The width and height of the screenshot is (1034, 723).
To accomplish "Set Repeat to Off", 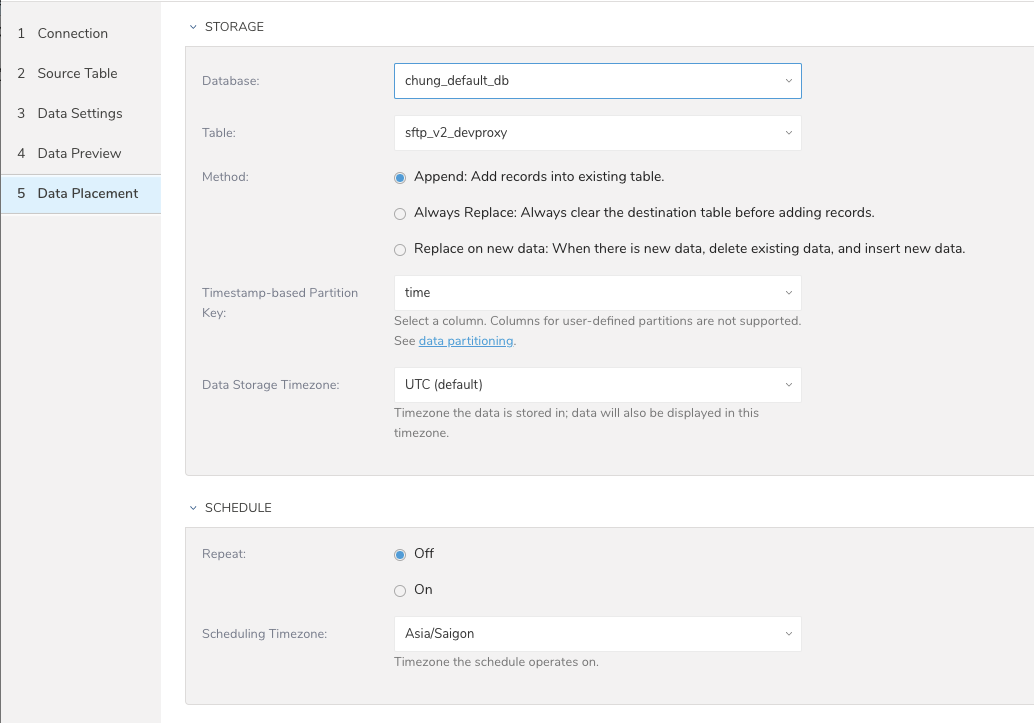I will coord(401,554).
